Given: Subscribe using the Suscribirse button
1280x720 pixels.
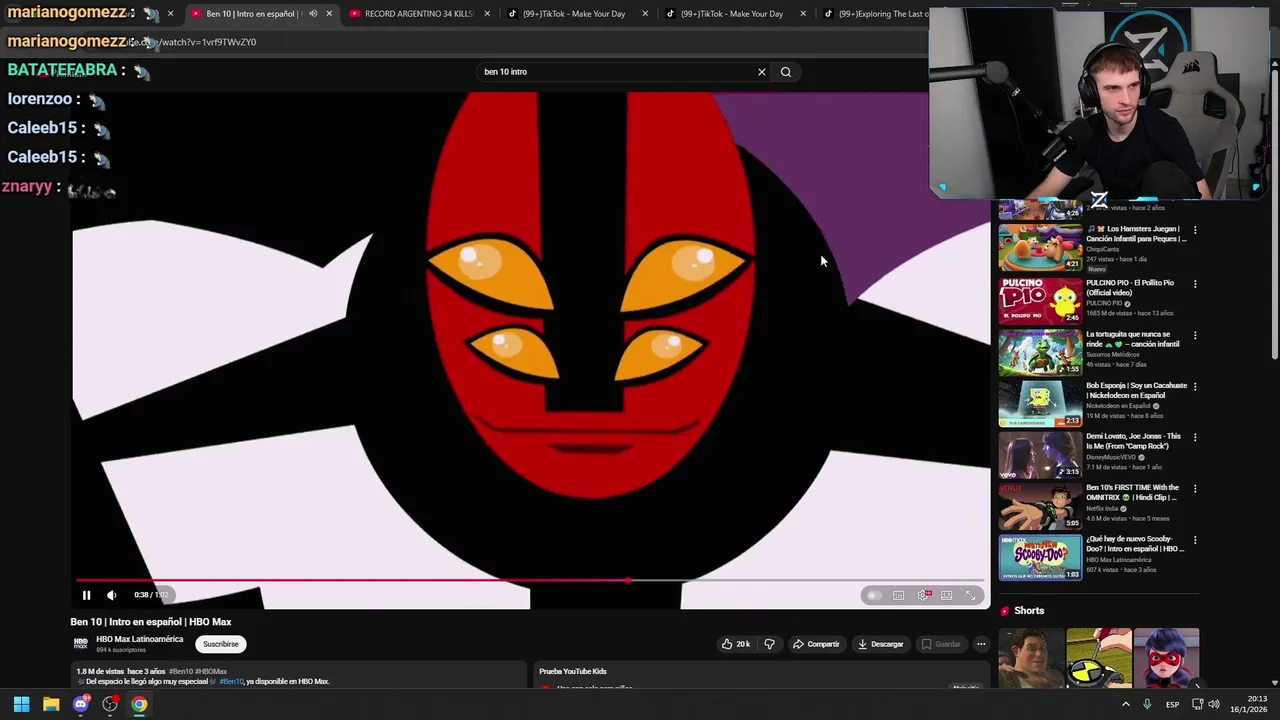Looking at the screenshot, I should (x=221, y=644).
